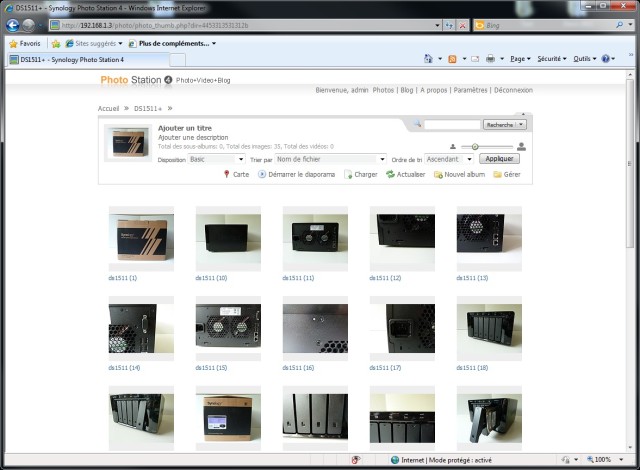640x470 pixels.
Task: Click the album cover thumbnail image
Action: (128, 143)
